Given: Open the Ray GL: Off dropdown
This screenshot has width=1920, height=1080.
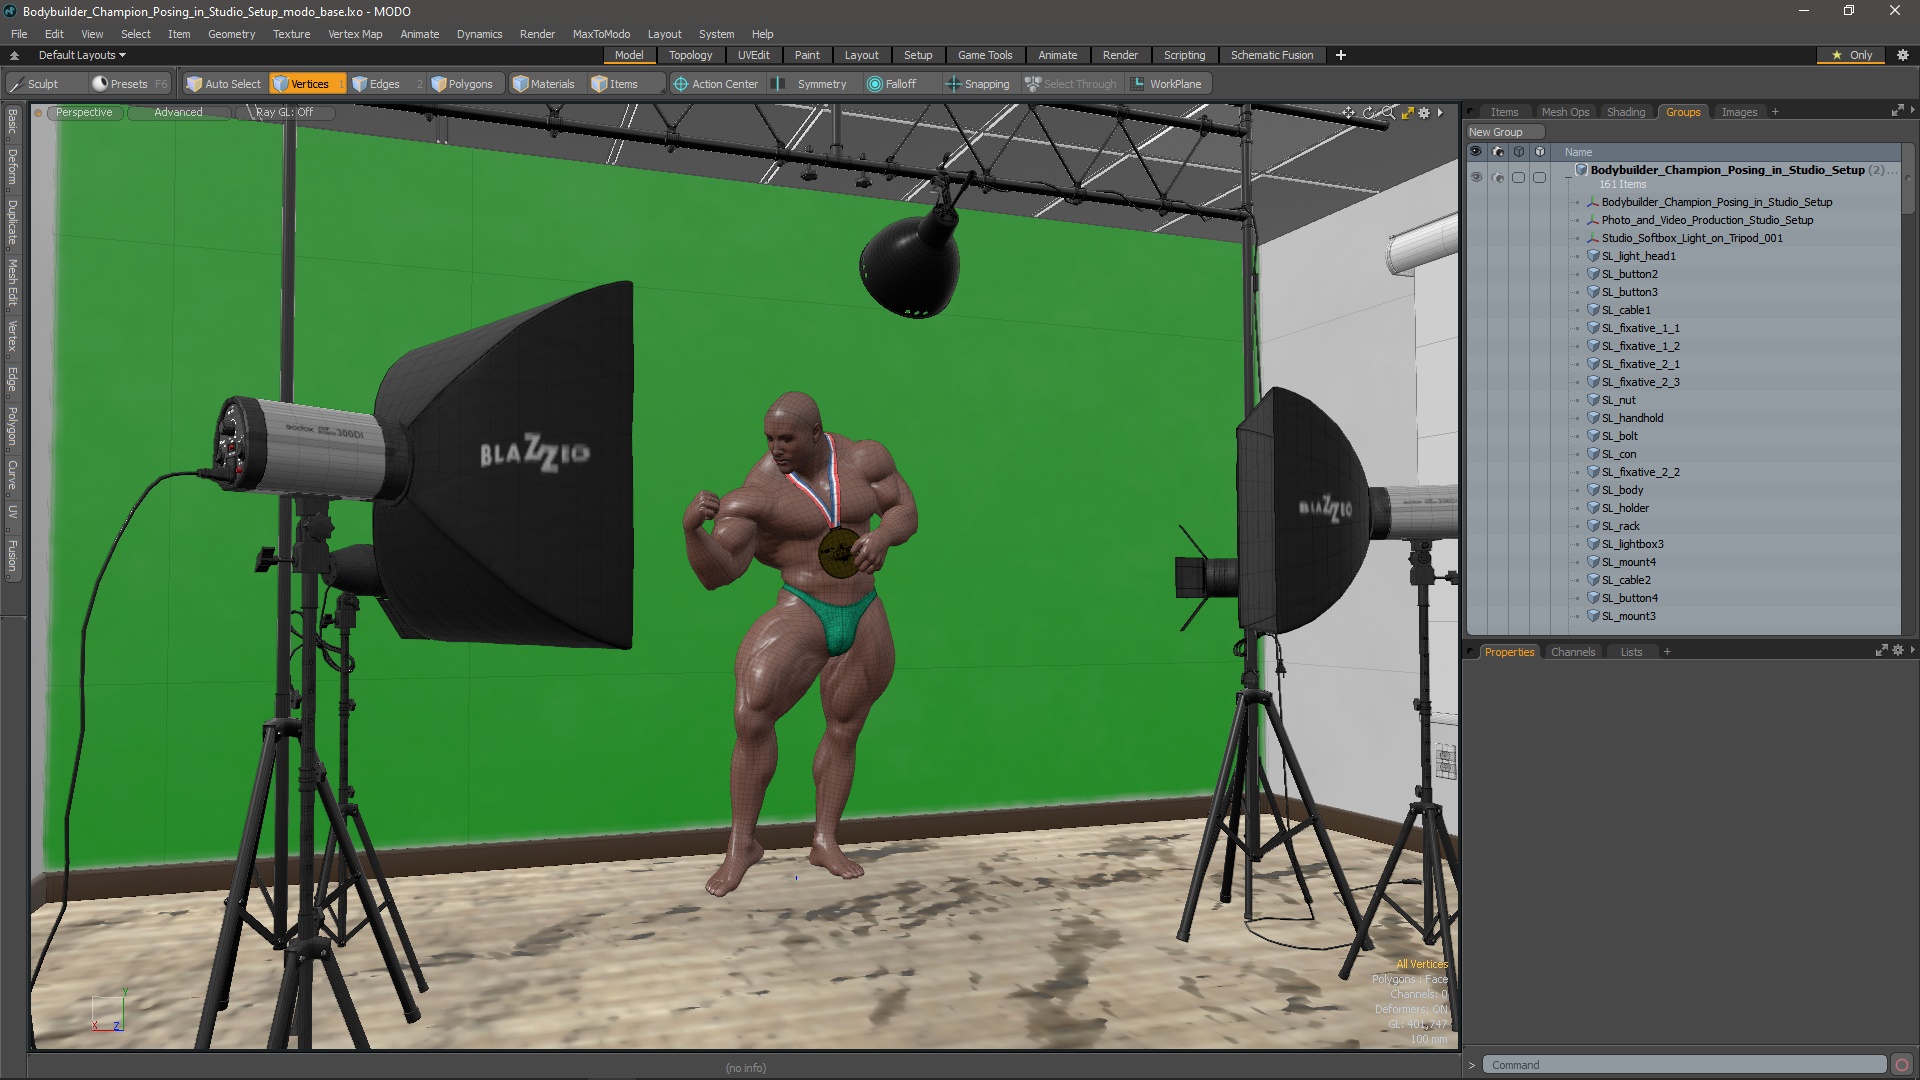Looking at the screenshot, I should click(285, 112).
